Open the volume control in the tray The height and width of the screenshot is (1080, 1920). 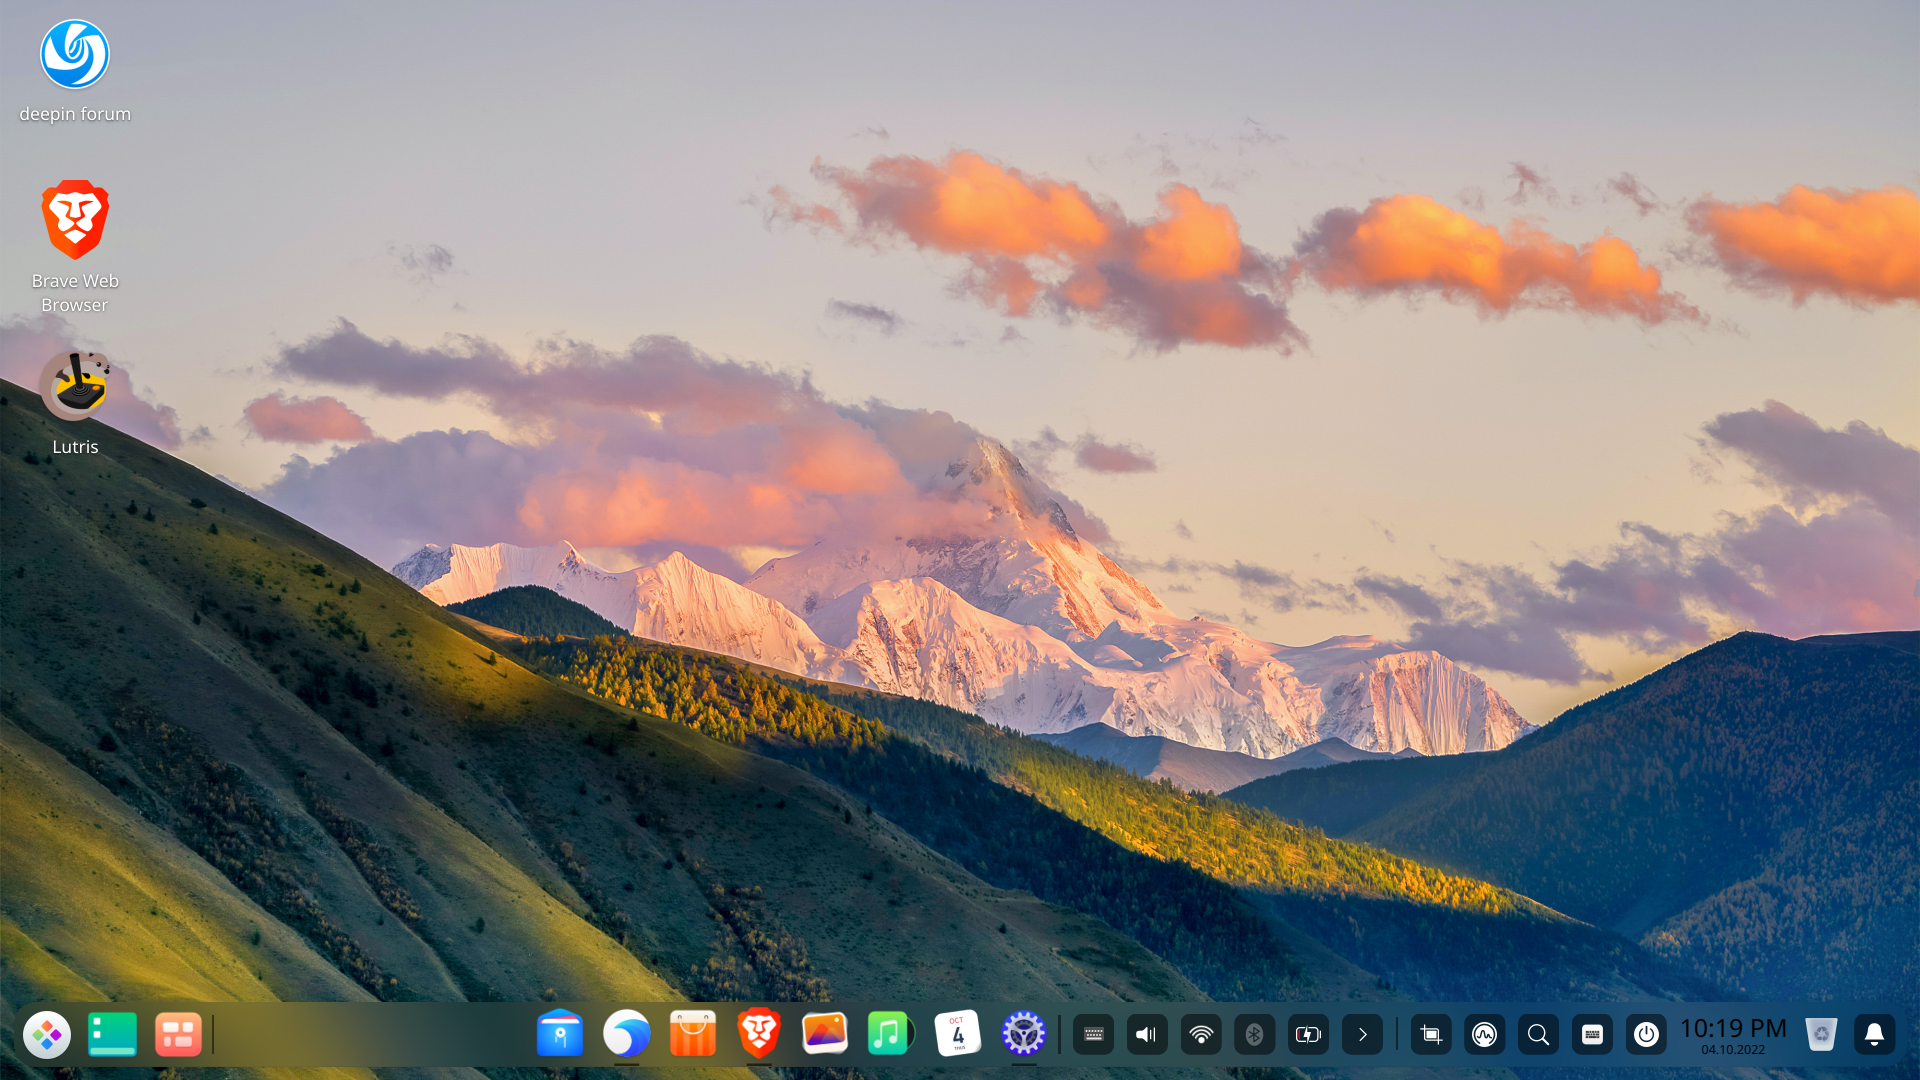click(1147, 1035)
